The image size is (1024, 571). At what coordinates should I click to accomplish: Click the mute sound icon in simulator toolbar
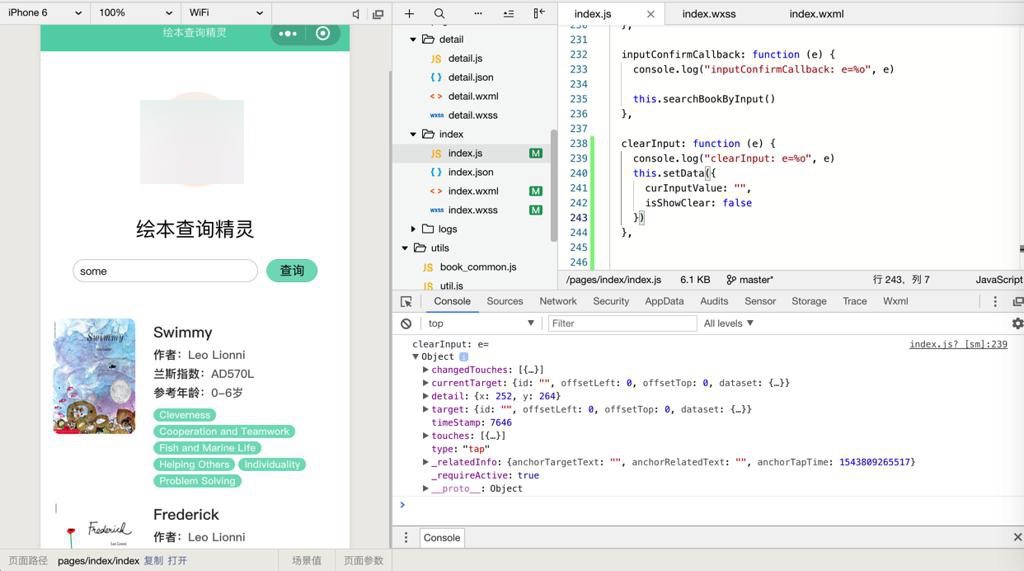[x=355, y=14]
